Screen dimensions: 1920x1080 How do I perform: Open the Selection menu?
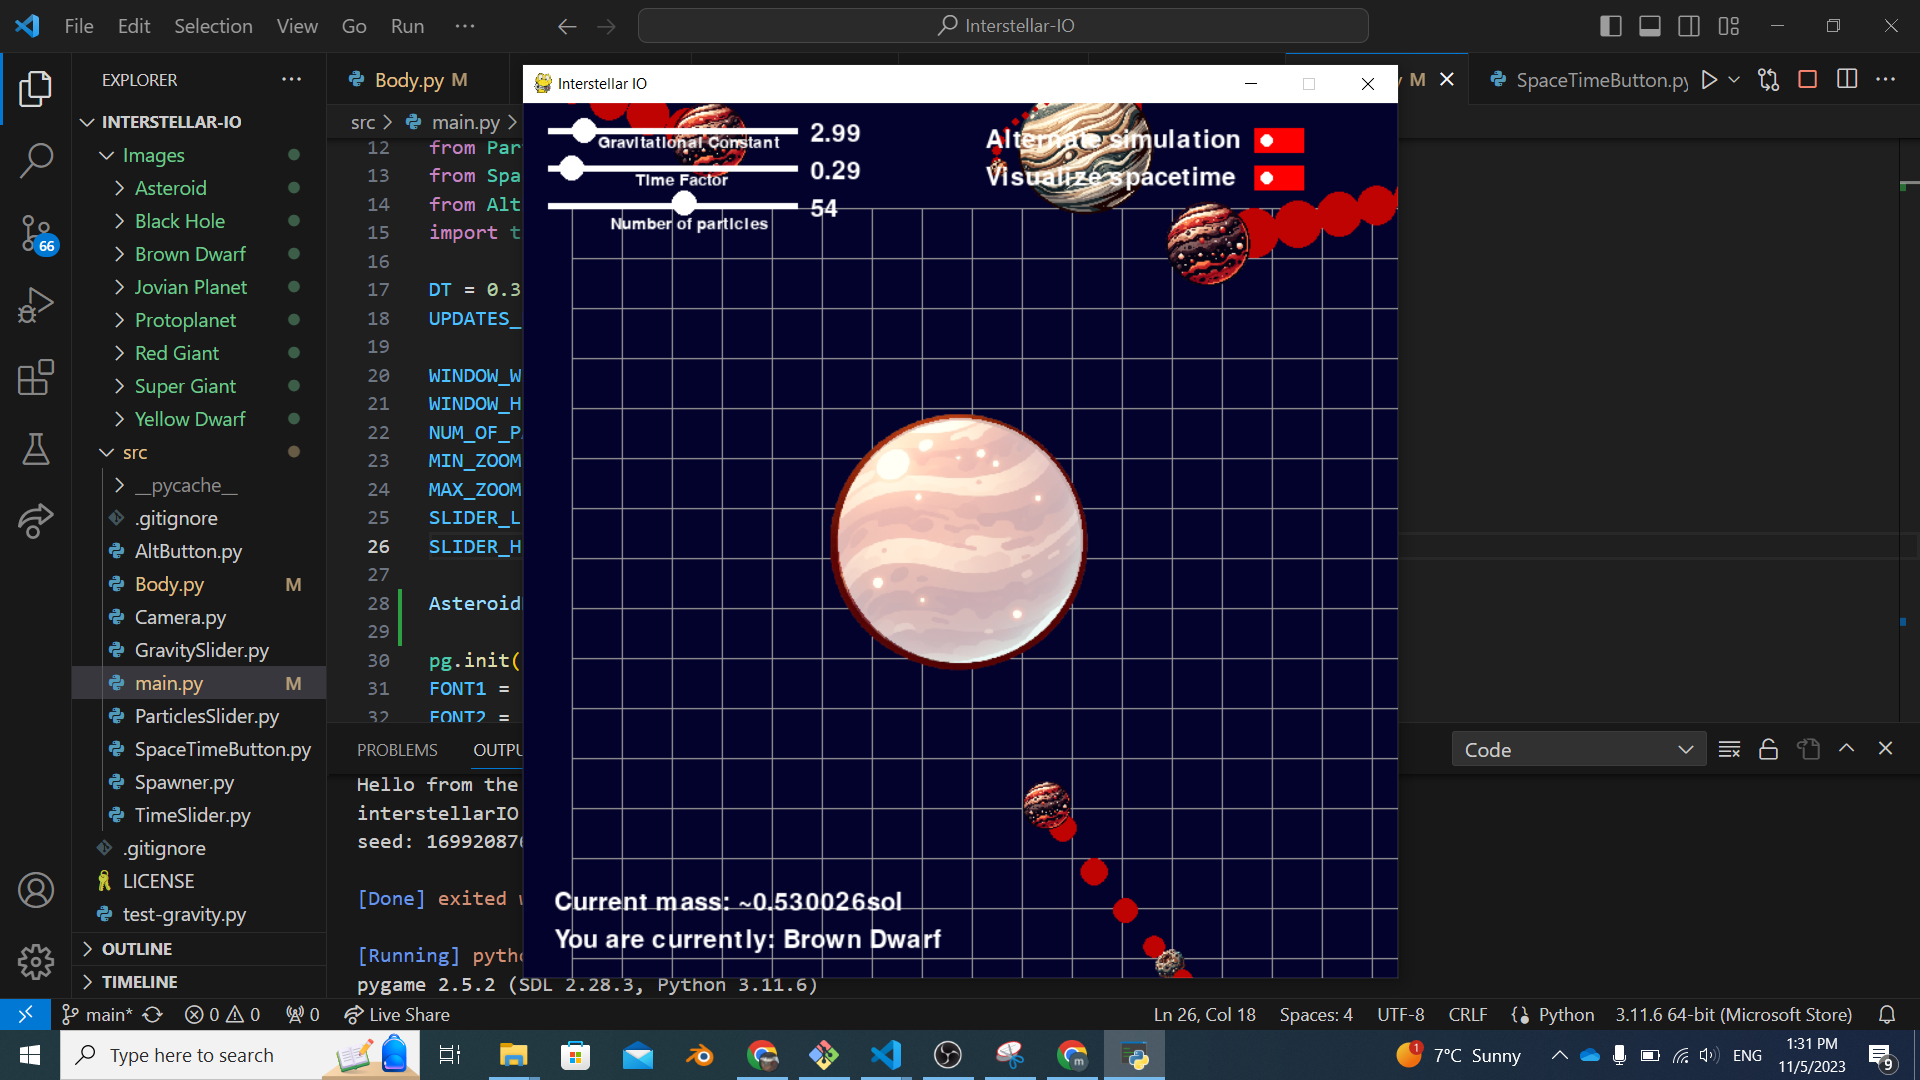pyautogui.click(x=213, y=26)
